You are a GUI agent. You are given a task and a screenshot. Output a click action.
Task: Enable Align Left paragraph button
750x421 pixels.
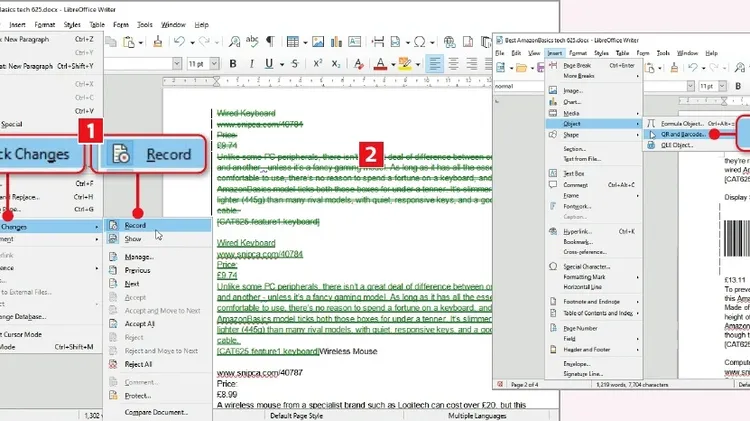click(x=435, y=64)
